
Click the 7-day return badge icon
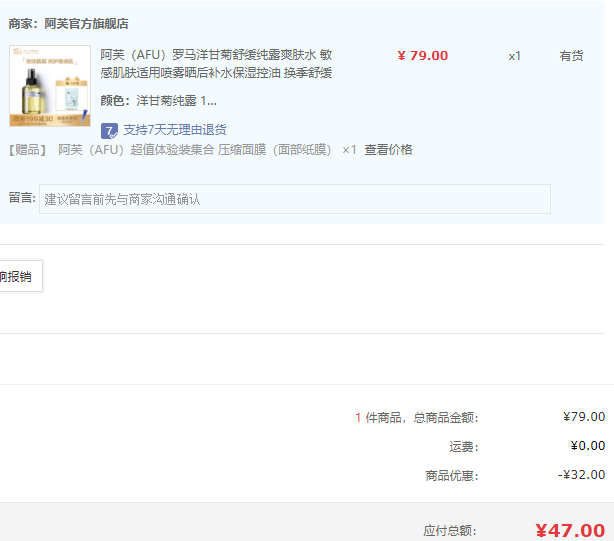click(109, 131)
